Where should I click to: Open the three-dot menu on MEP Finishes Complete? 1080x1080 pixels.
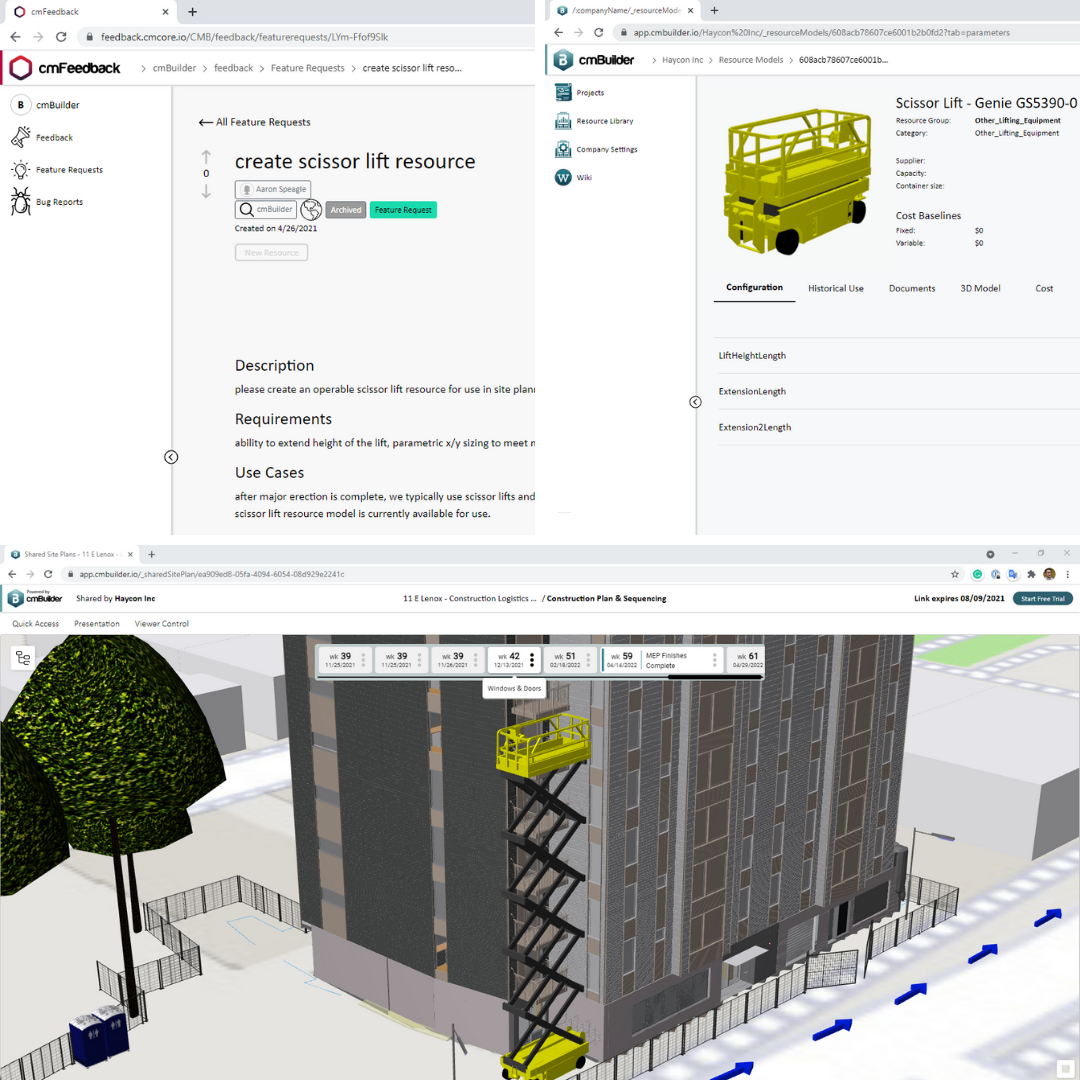tap(715, 660)
